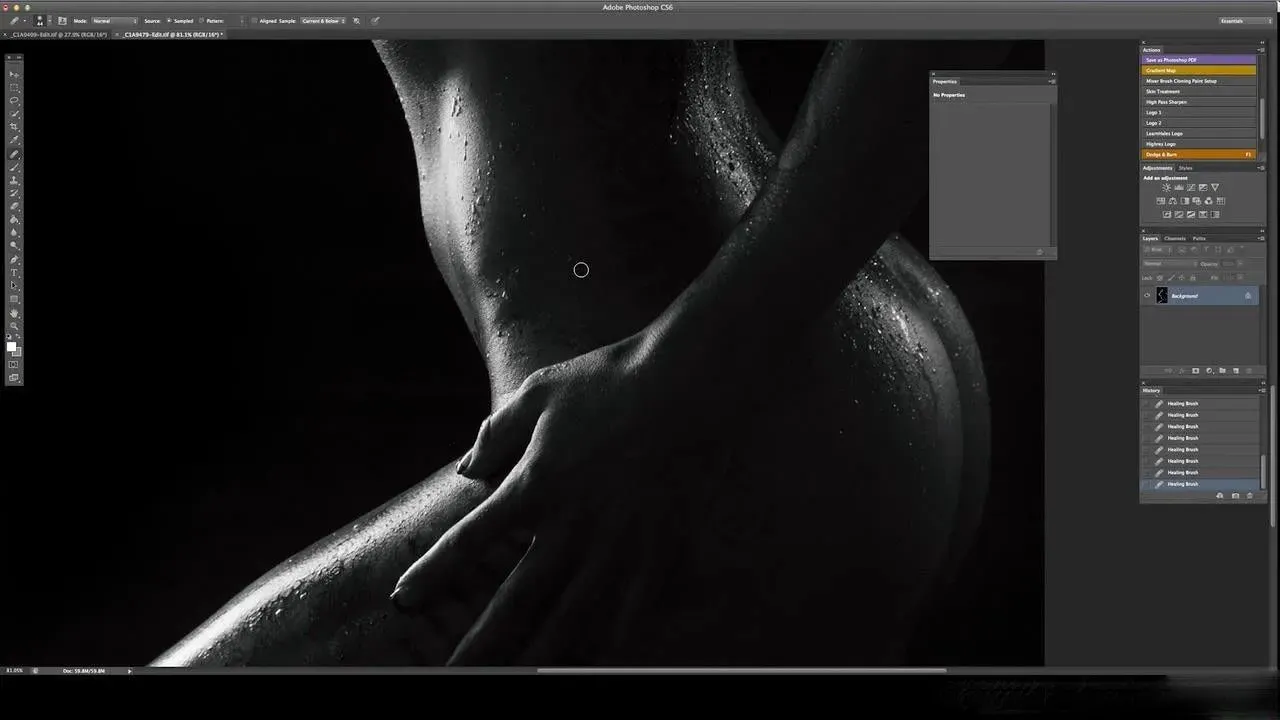
Task: Toggle the Aligned checkbox
Action: [x=254, y=21]
